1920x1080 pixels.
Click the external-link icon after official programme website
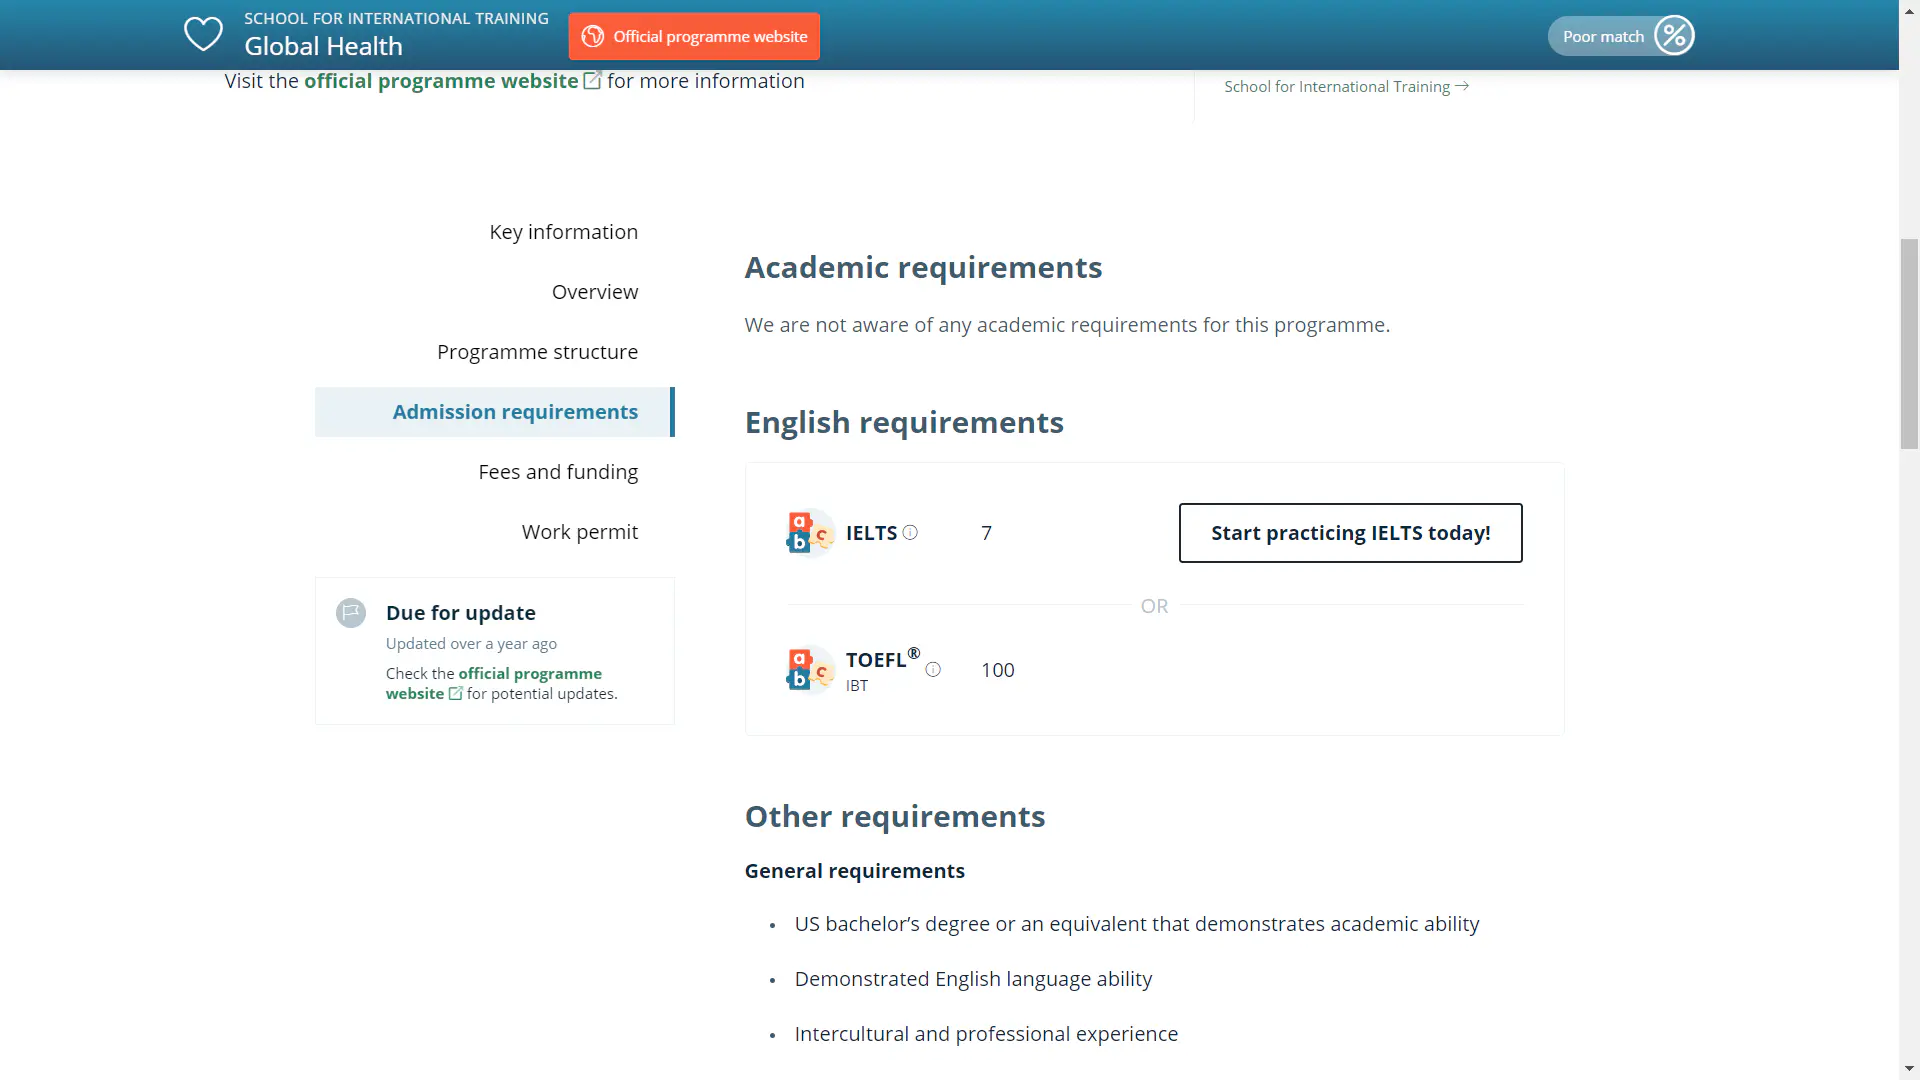point(592,79)
